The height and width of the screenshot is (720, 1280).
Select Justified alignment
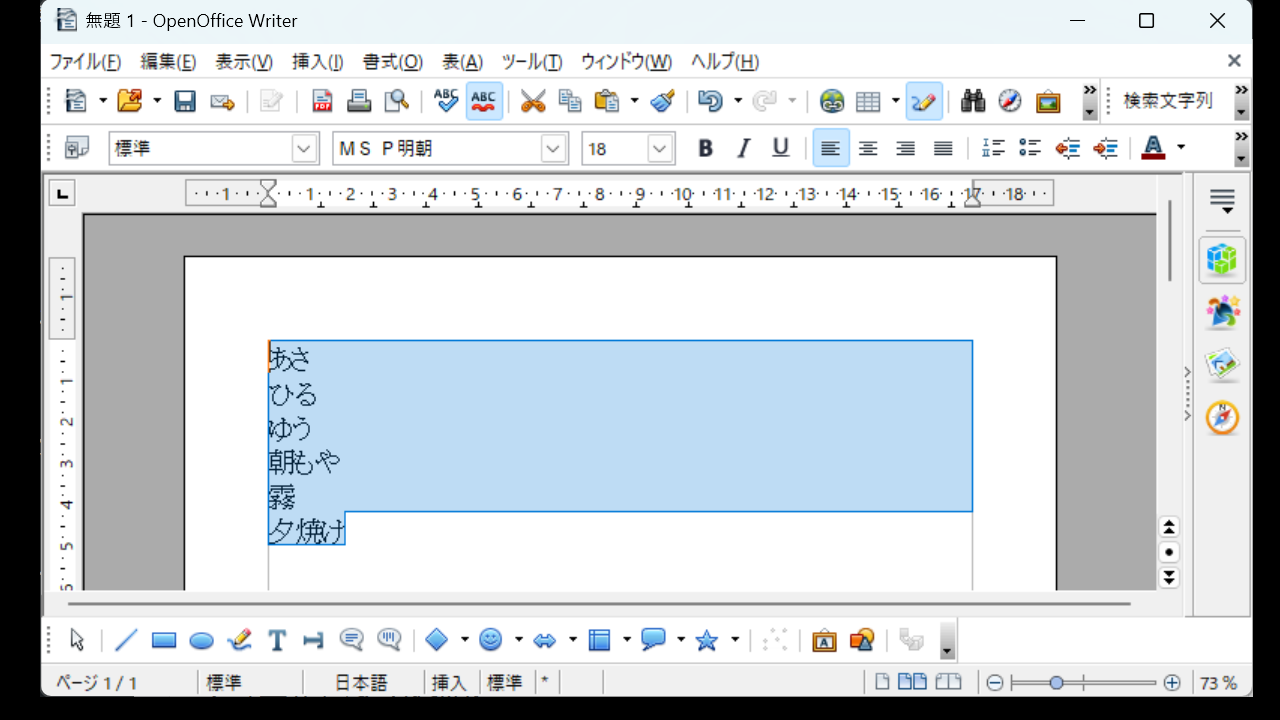tap(943, 148)
